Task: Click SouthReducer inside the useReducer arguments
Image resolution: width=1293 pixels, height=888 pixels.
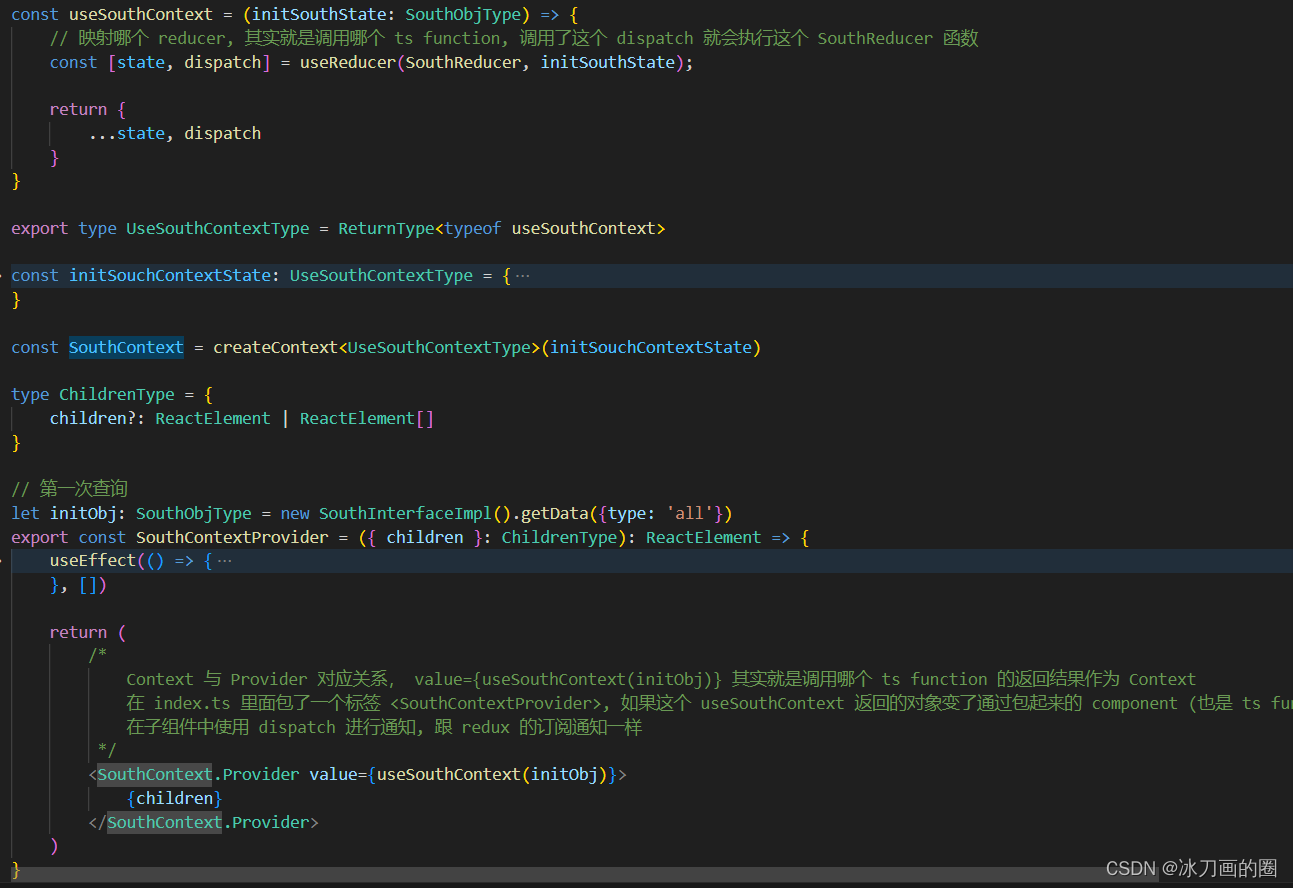Action: tap(463, 62)
